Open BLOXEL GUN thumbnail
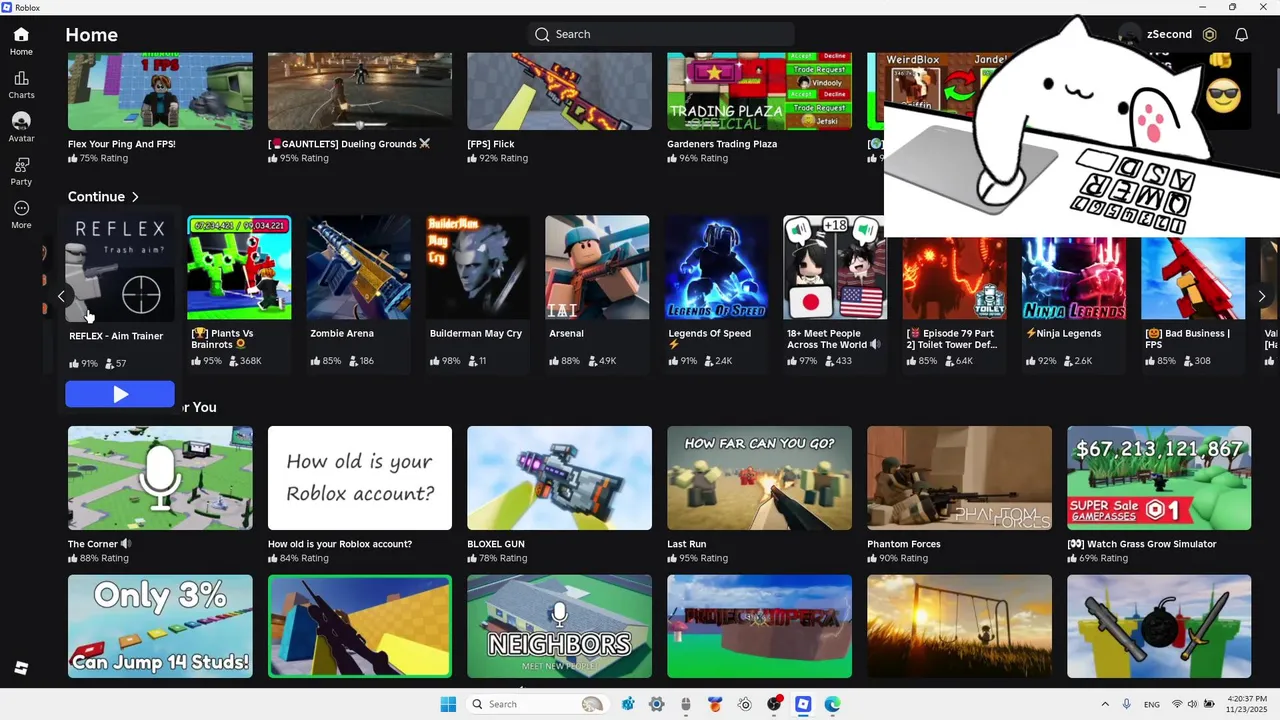This screenshot has width=1280, height=720. 559,478
